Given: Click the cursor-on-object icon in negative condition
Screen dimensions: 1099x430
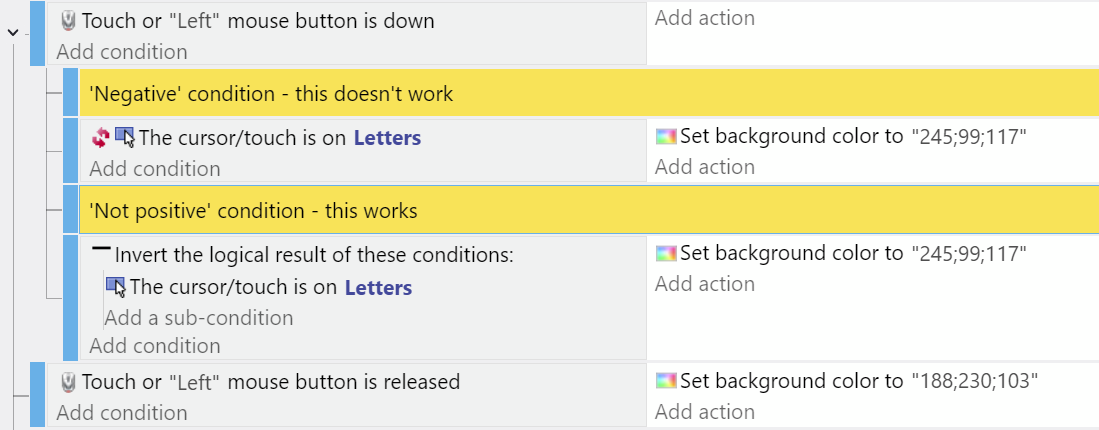Looking at the screenshot, I should (x=125, y=137).
